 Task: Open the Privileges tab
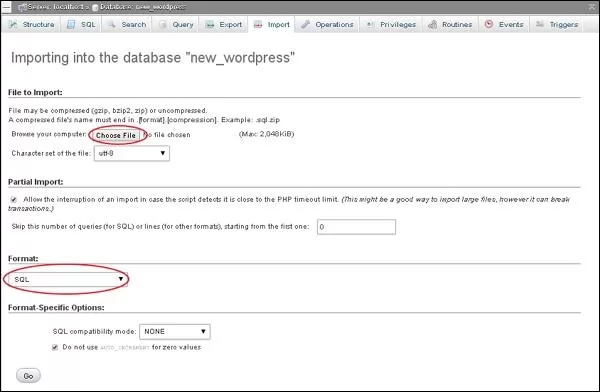click(x=391, y=24)
